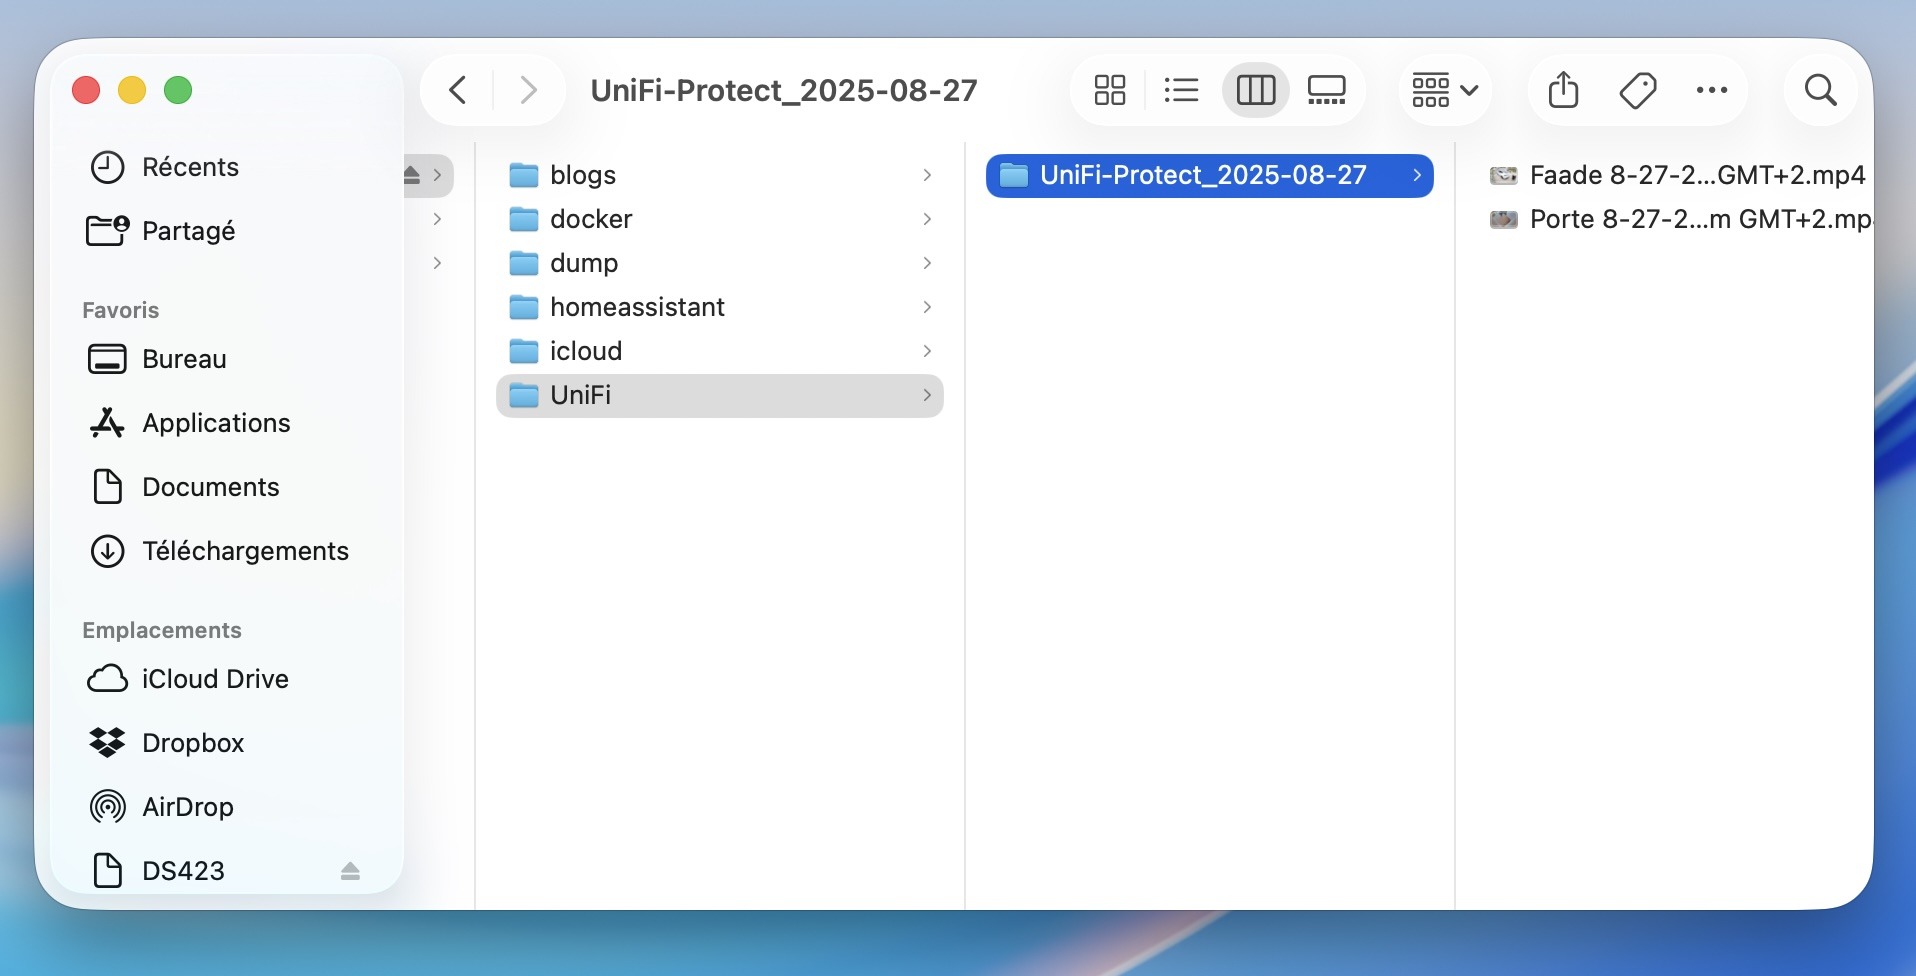Open the Tags icon in toolbar
Screen dimensions: 1916x976
(1638, 90)
